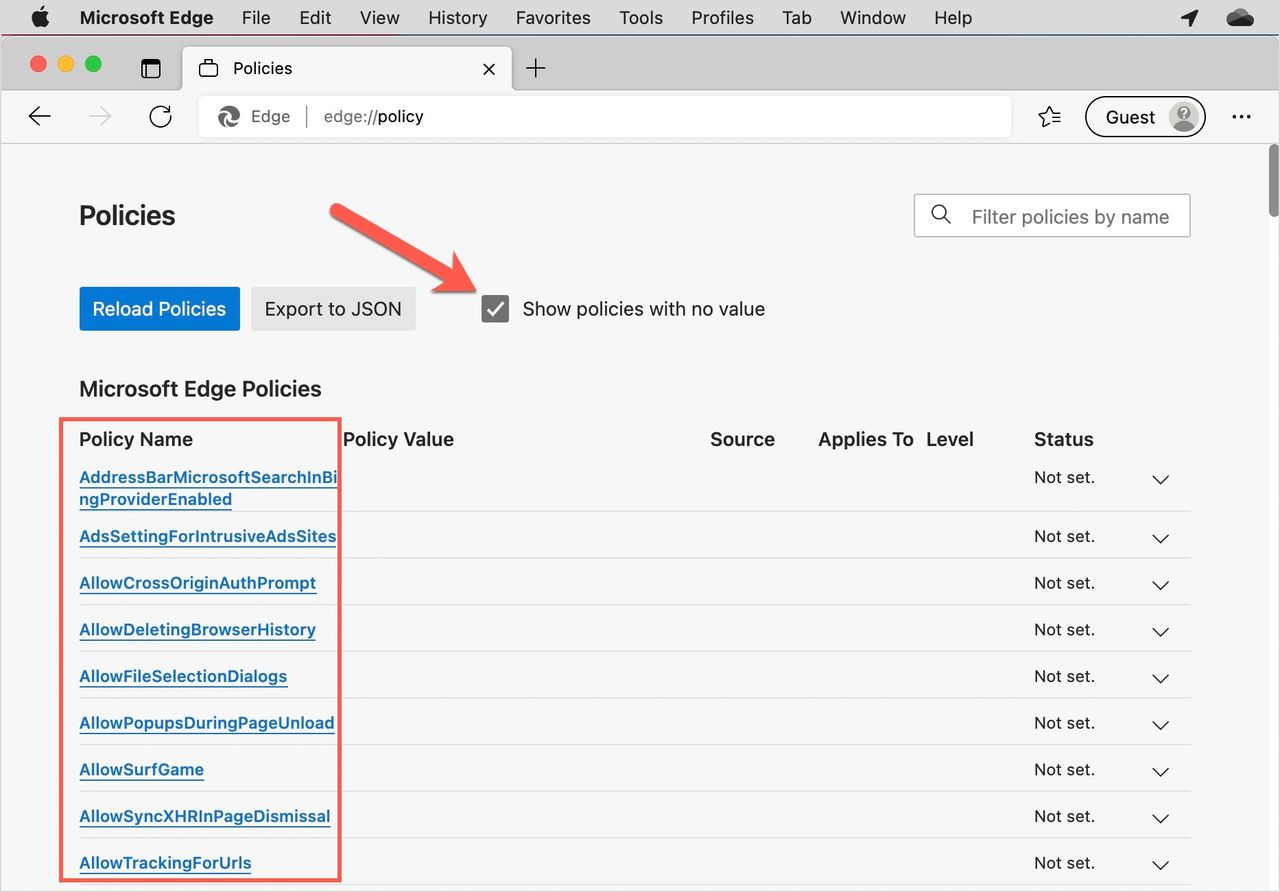Screen dimensions: 1280x892
Task: Open the AllowDeletingBrowserHistory policy link
Action: (197, 630)
